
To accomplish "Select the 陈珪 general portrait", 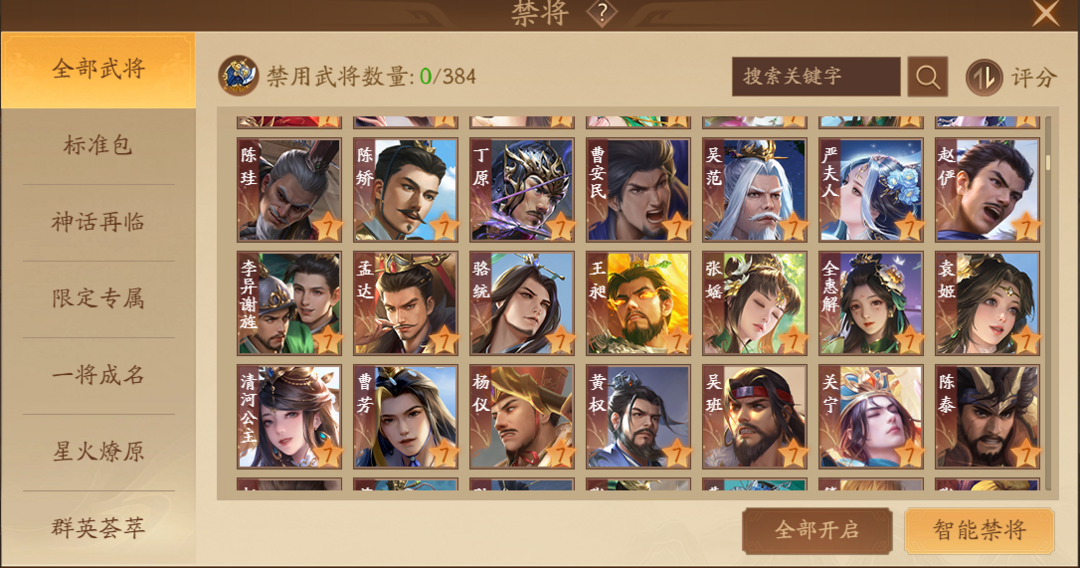I will pos(289,190).
